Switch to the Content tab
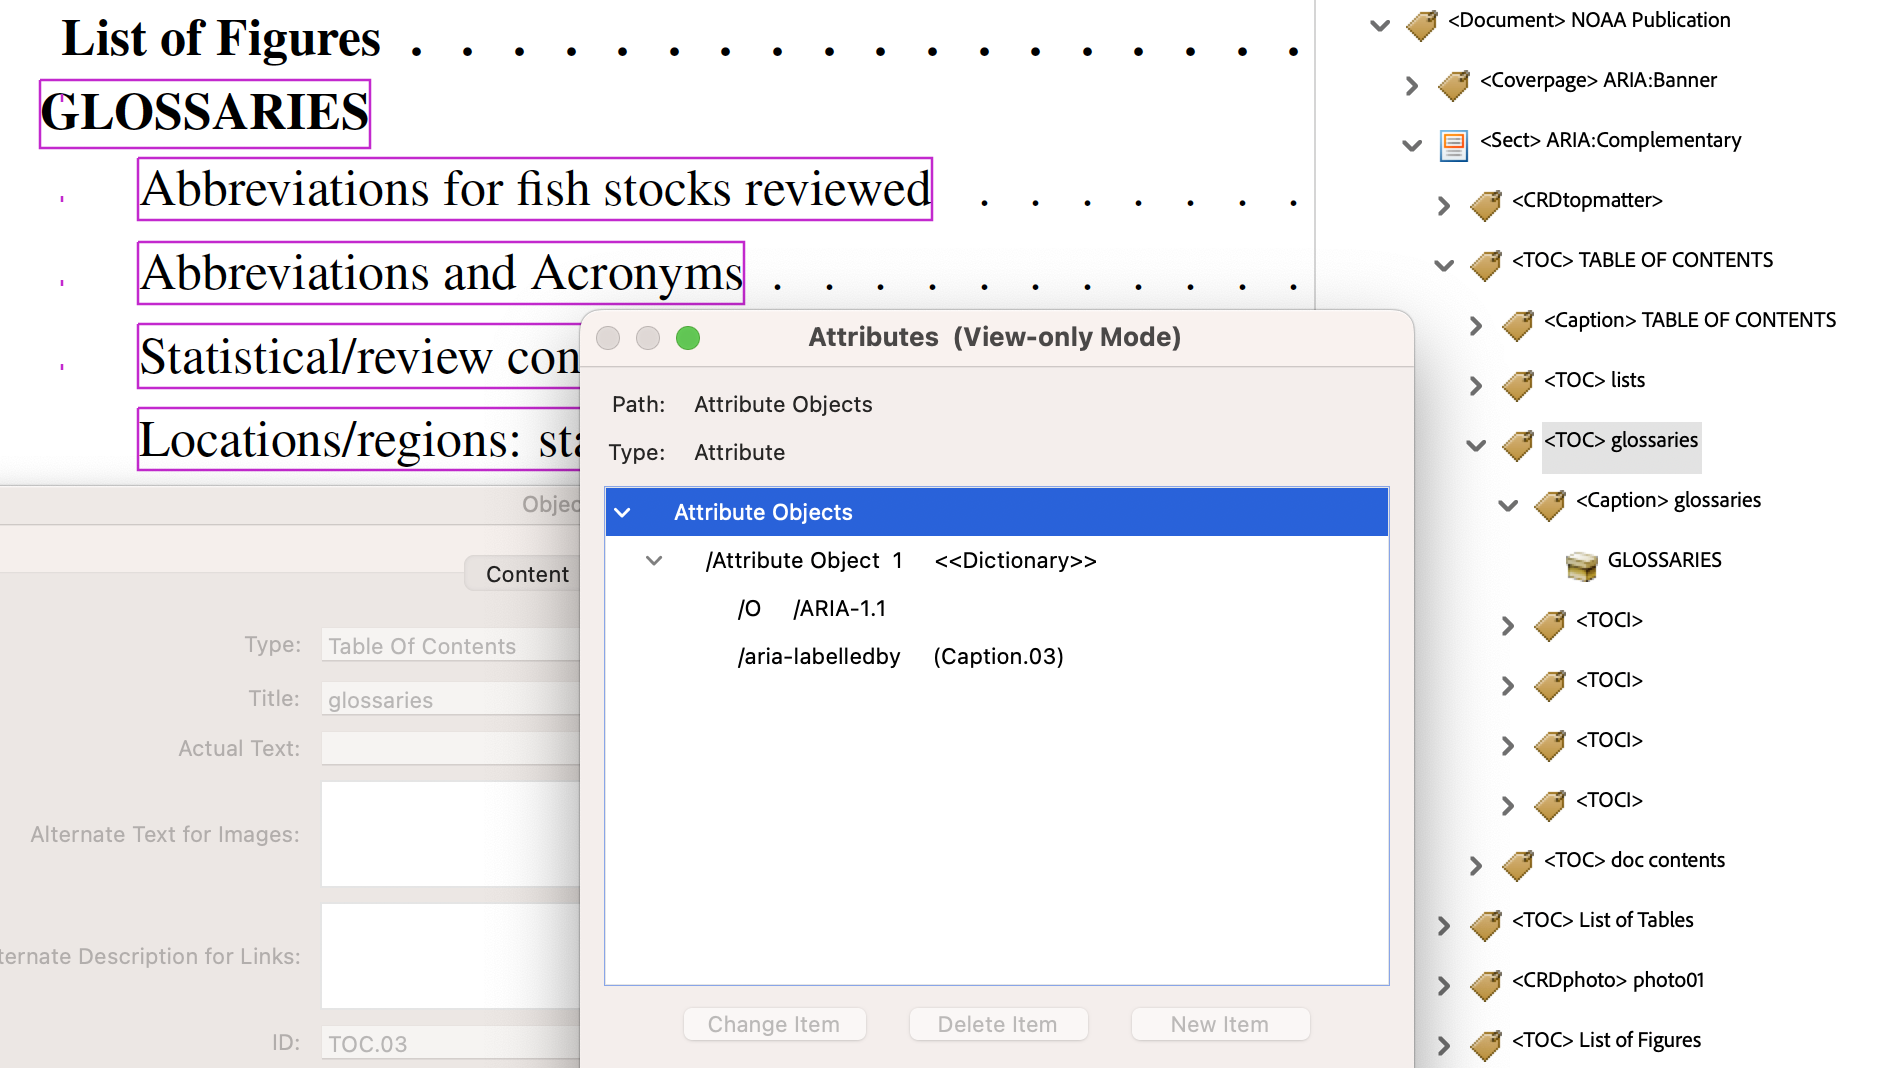This screenshot has height=1068, width=1880. pos(526,574)
